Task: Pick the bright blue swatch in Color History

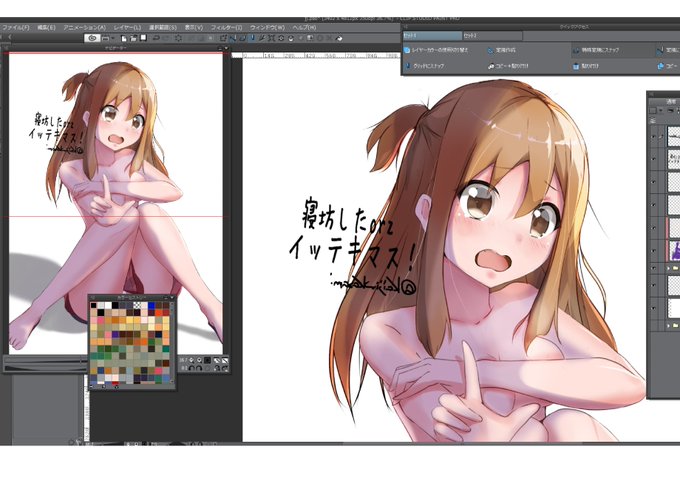Action: (x=151, y=305)
